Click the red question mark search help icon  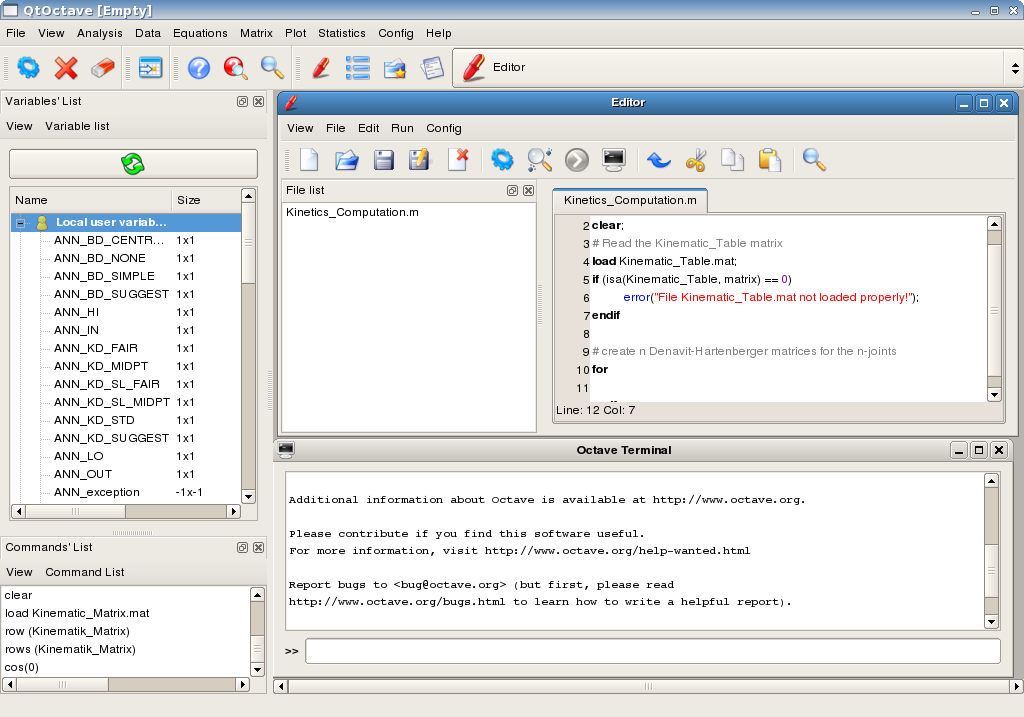coord(235,67)
